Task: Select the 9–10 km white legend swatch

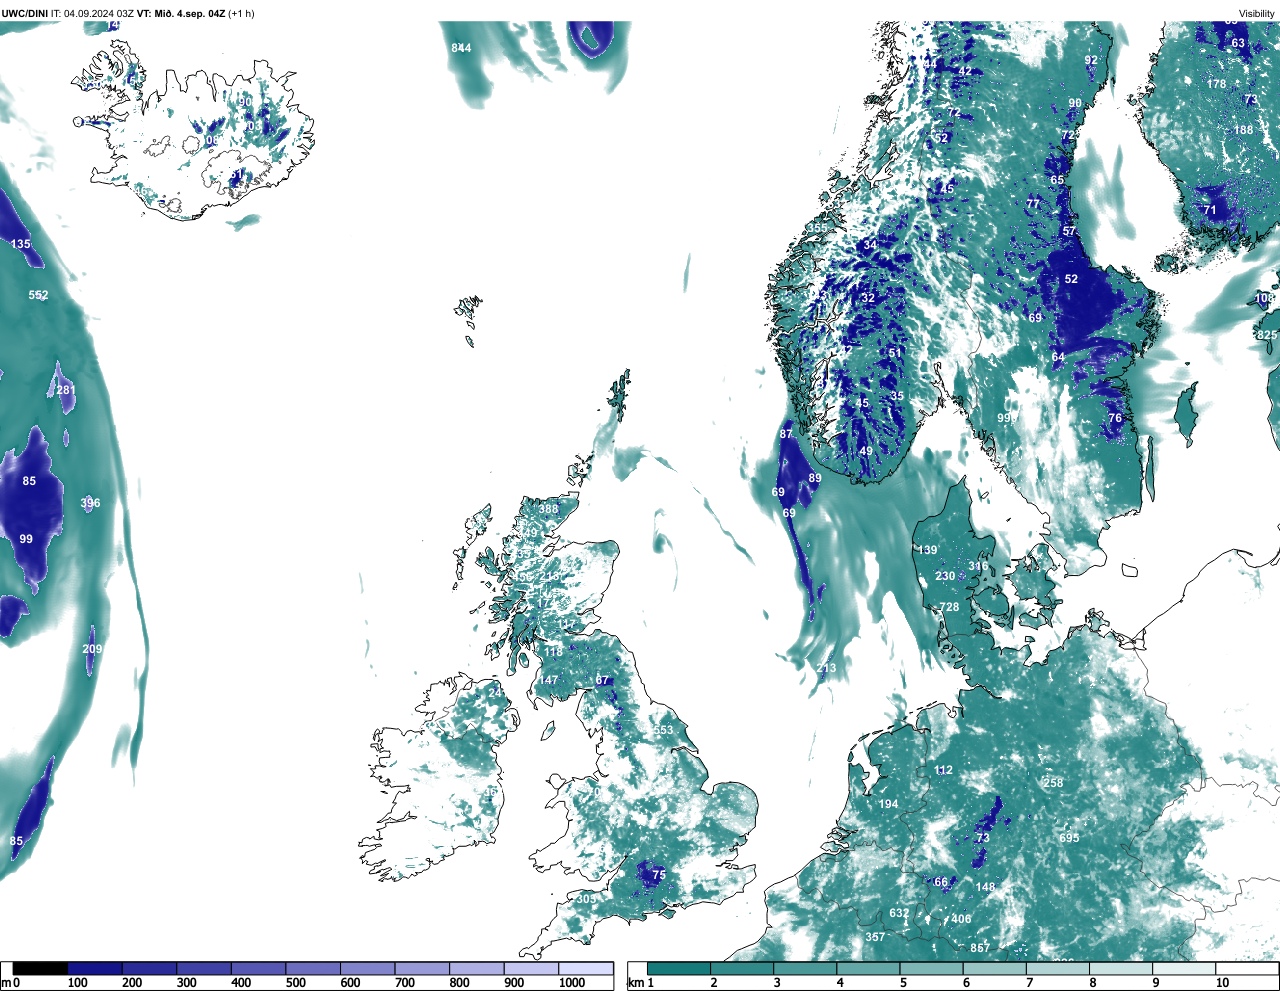Action: (x=1185, y=968)
